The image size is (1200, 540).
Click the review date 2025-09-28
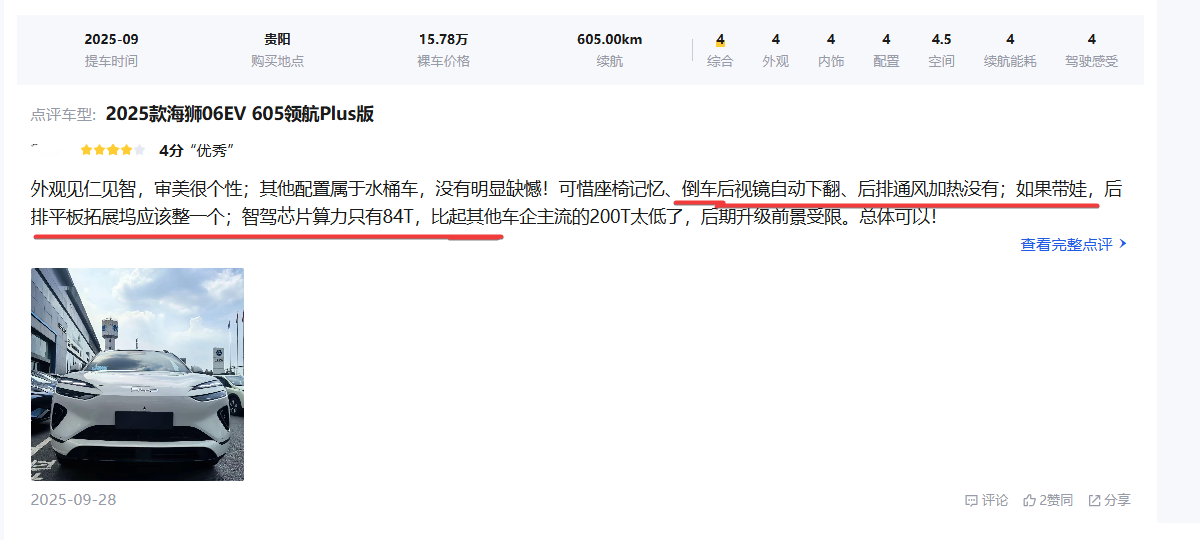click(x=73, y=499)
